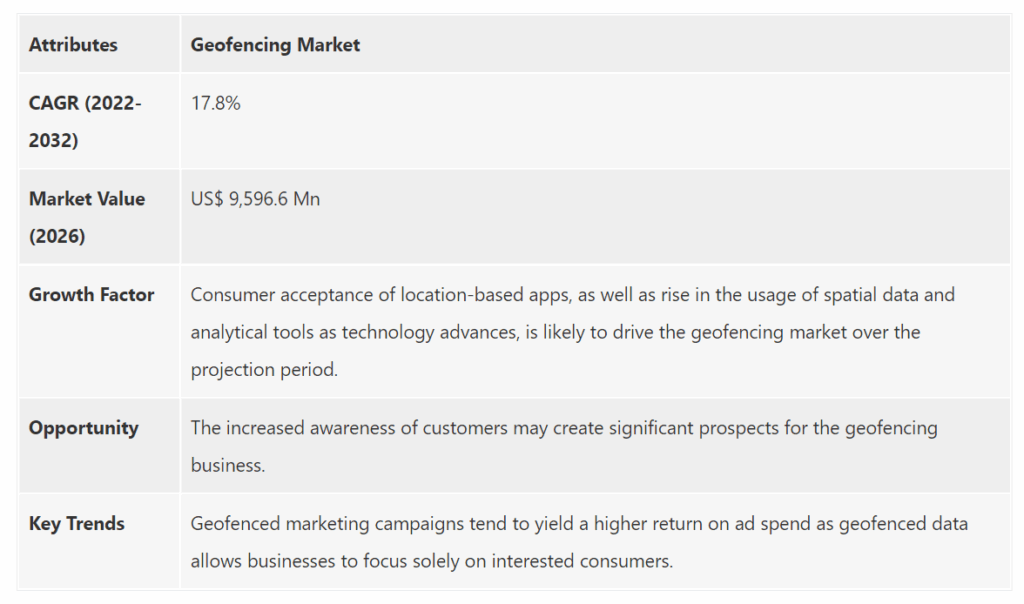Select the CAGR (2022-2032) row label
This screenshot has height=604, width=1024.
coord(85,121)
